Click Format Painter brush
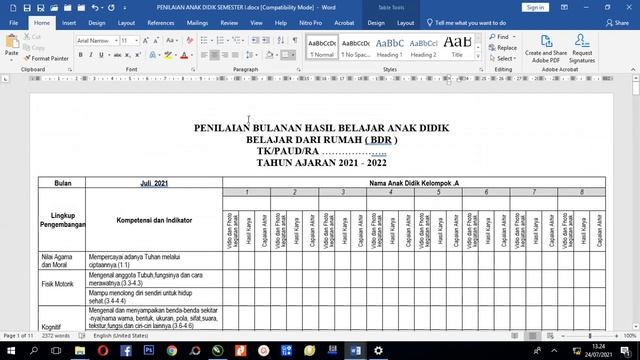 point(46,58)
